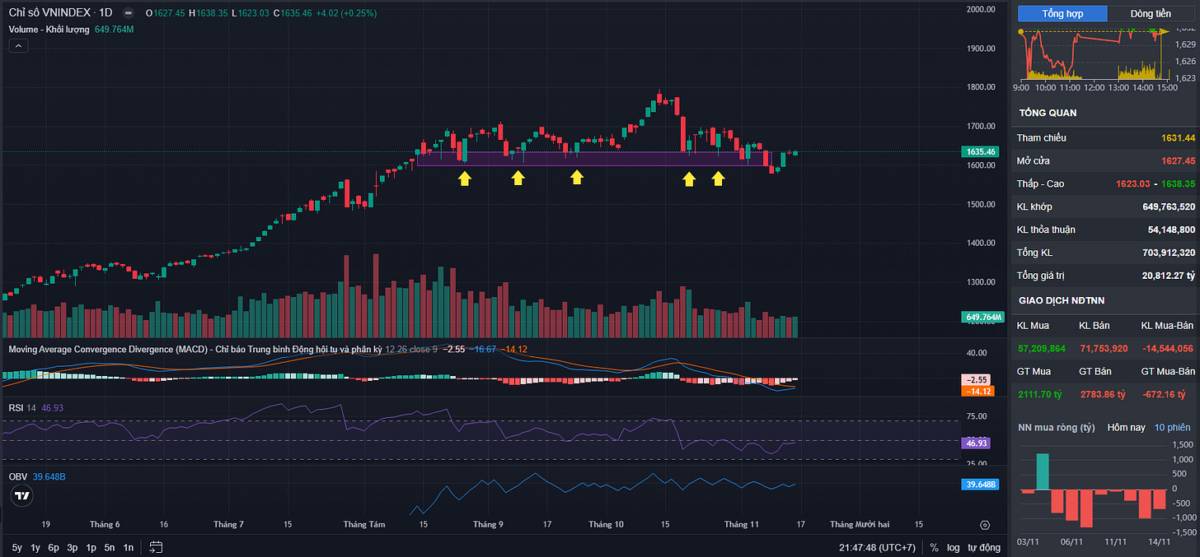Screen dimensions: 1200x557
Task: Select the 6p time range
Action: pos(54,547)
